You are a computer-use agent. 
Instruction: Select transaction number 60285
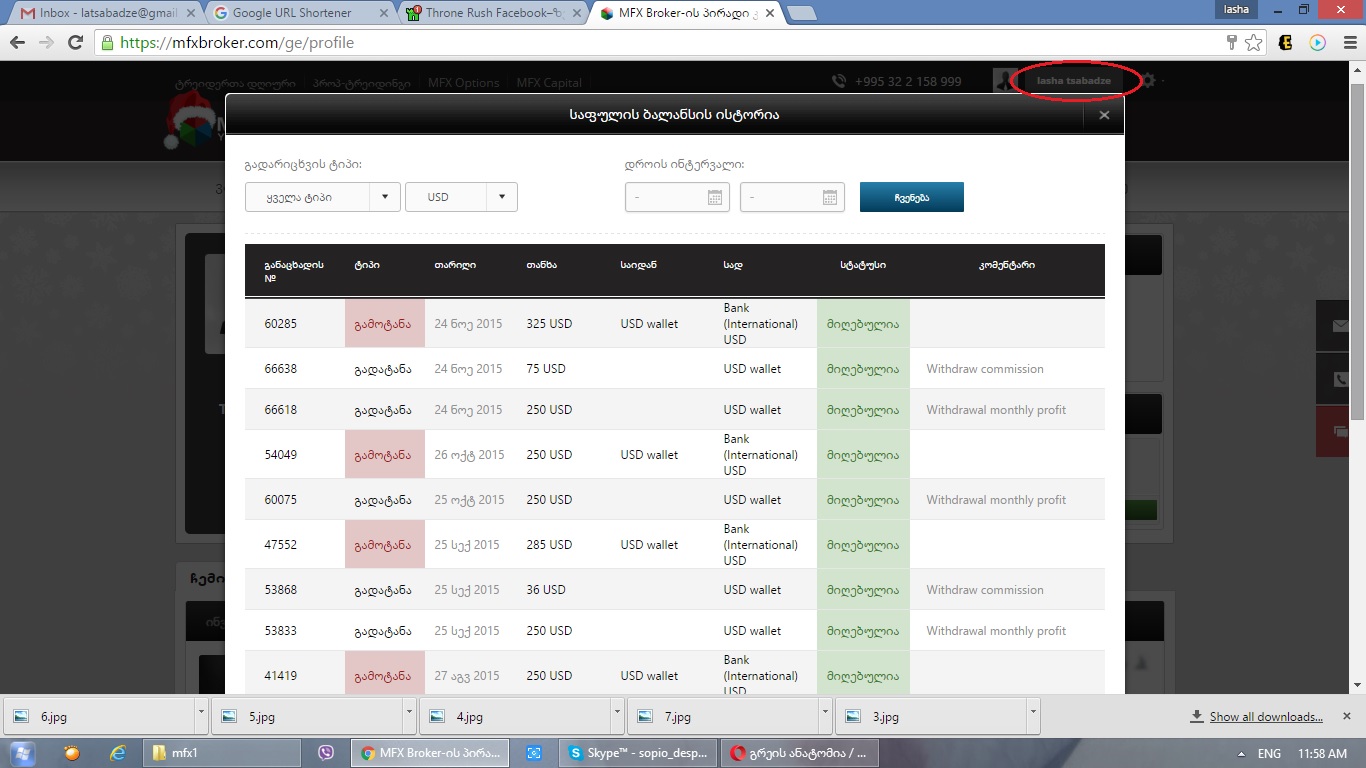(x=281, y=324)
